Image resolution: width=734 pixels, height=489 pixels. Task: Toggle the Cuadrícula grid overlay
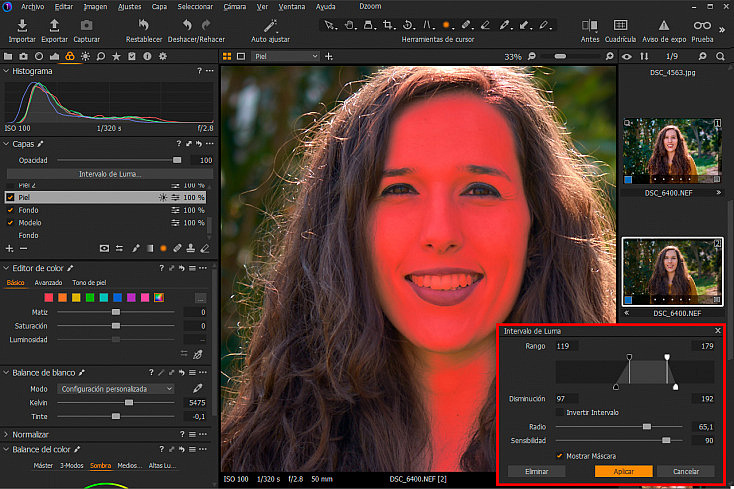620,31
